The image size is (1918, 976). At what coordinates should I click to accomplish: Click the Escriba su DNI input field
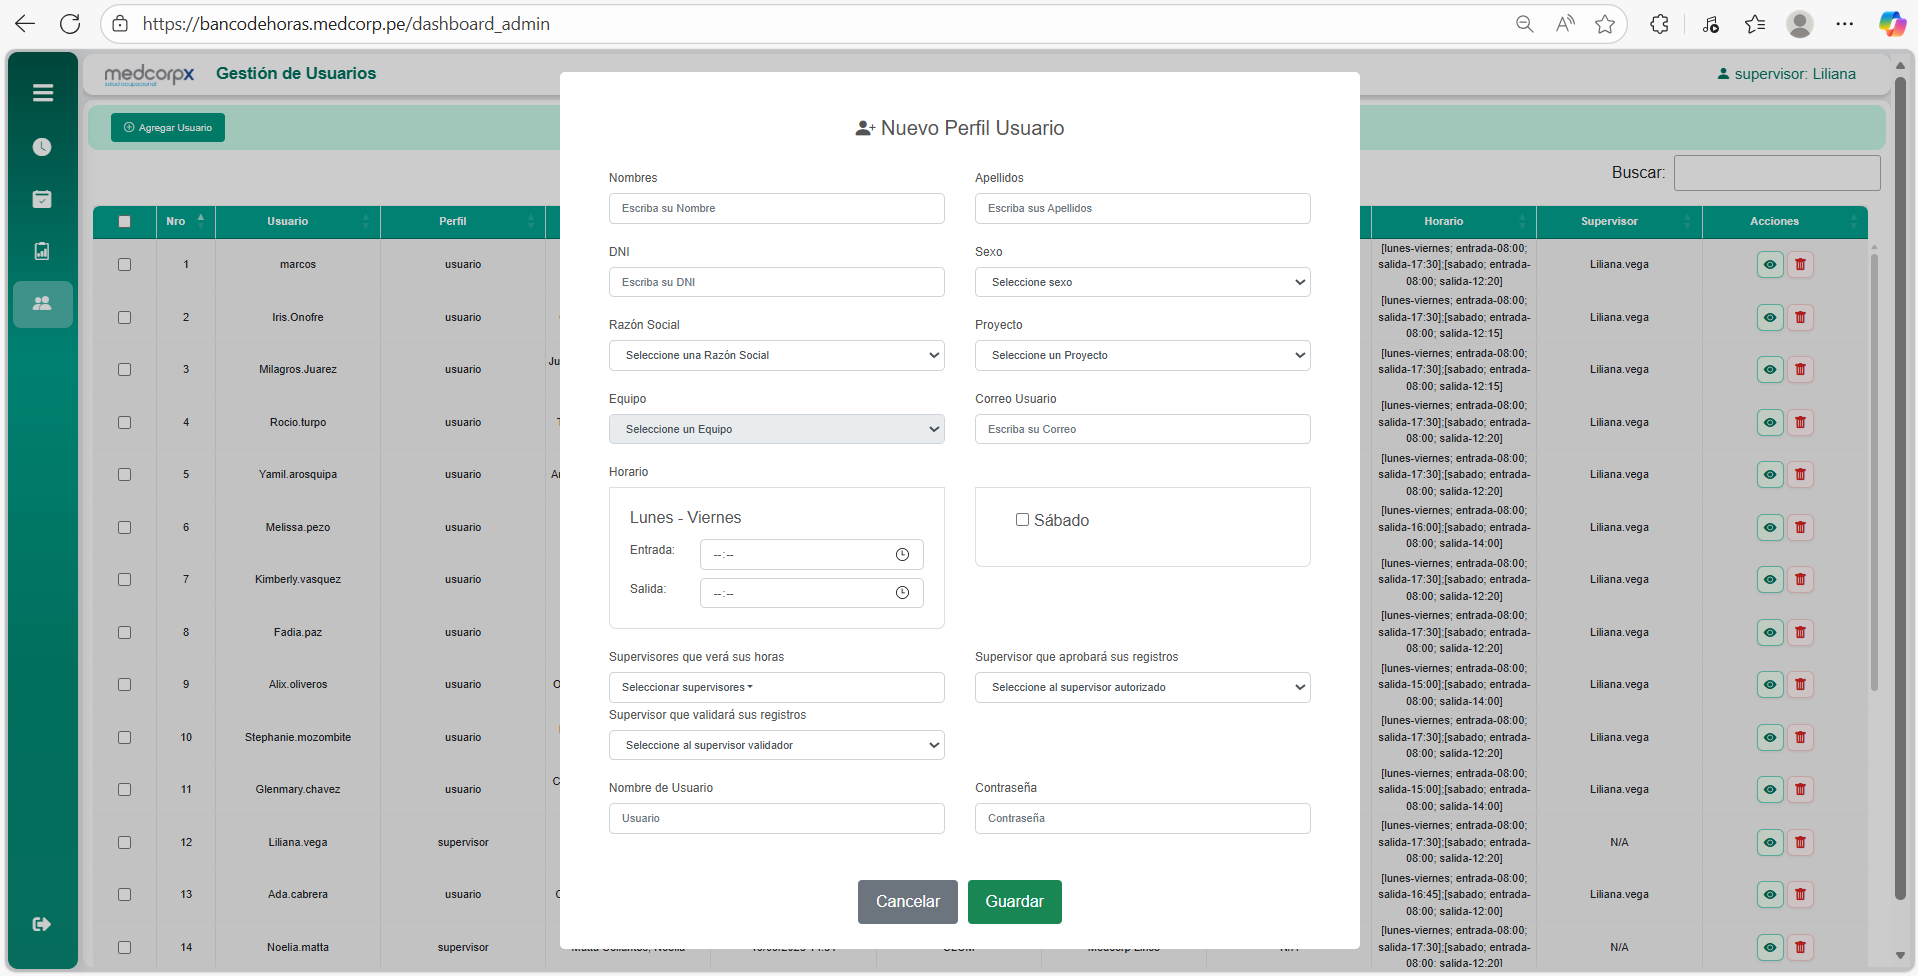coord(776,282)
